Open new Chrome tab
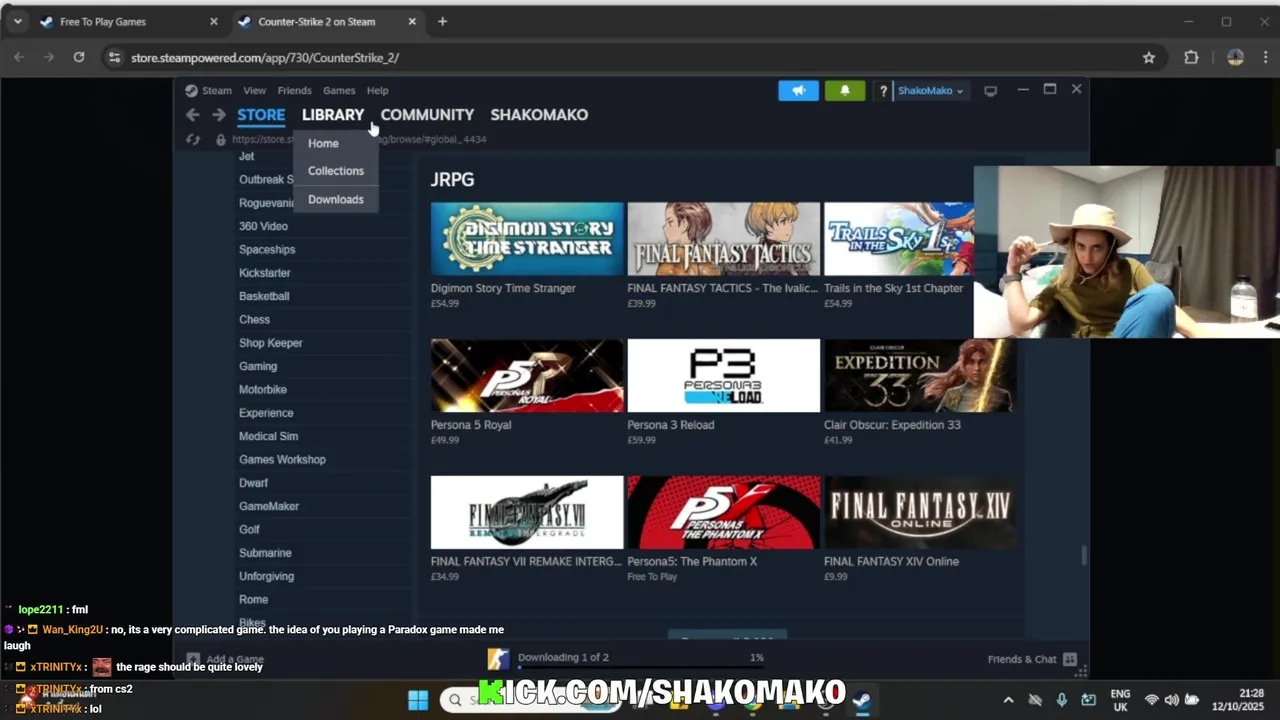The width and height of the screenshot is (1280, 720). 442,21
